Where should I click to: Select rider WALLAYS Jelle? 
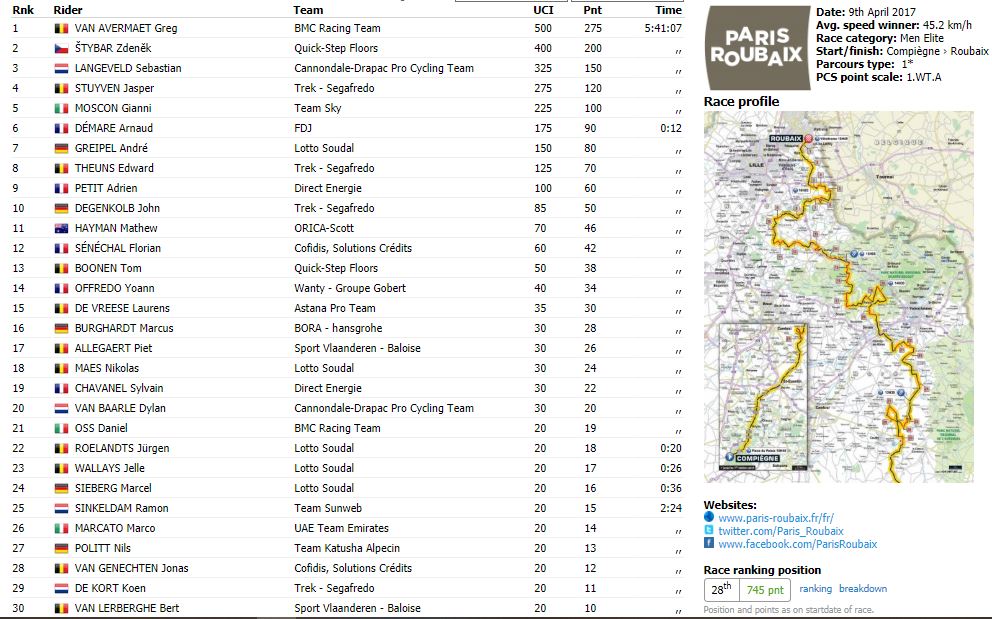[109, 468]
